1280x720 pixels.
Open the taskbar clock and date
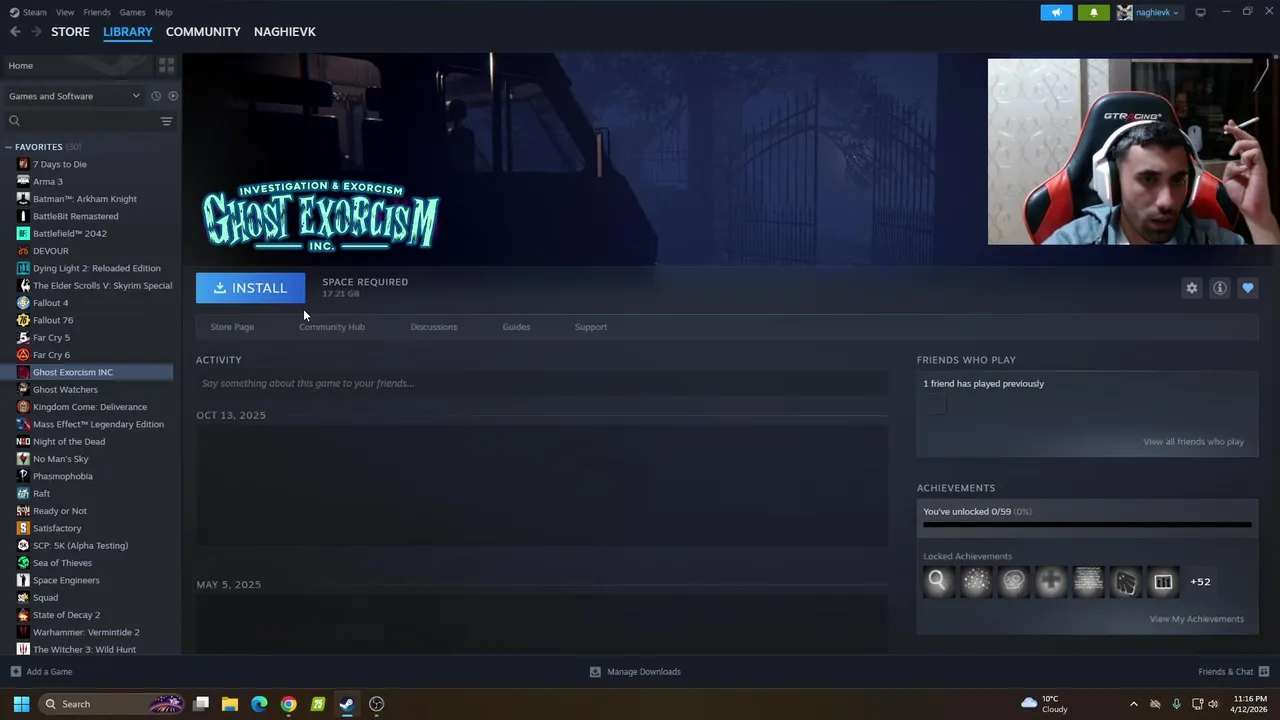pos(1249,704)
